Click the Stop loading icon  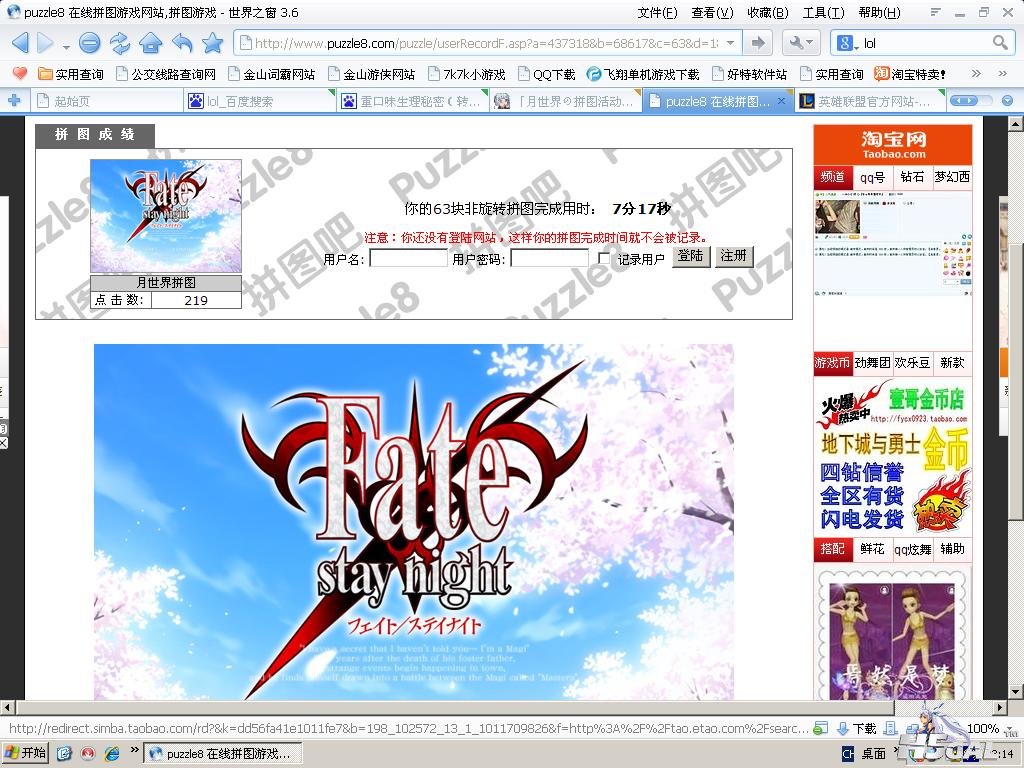click(x=89, y=43)
